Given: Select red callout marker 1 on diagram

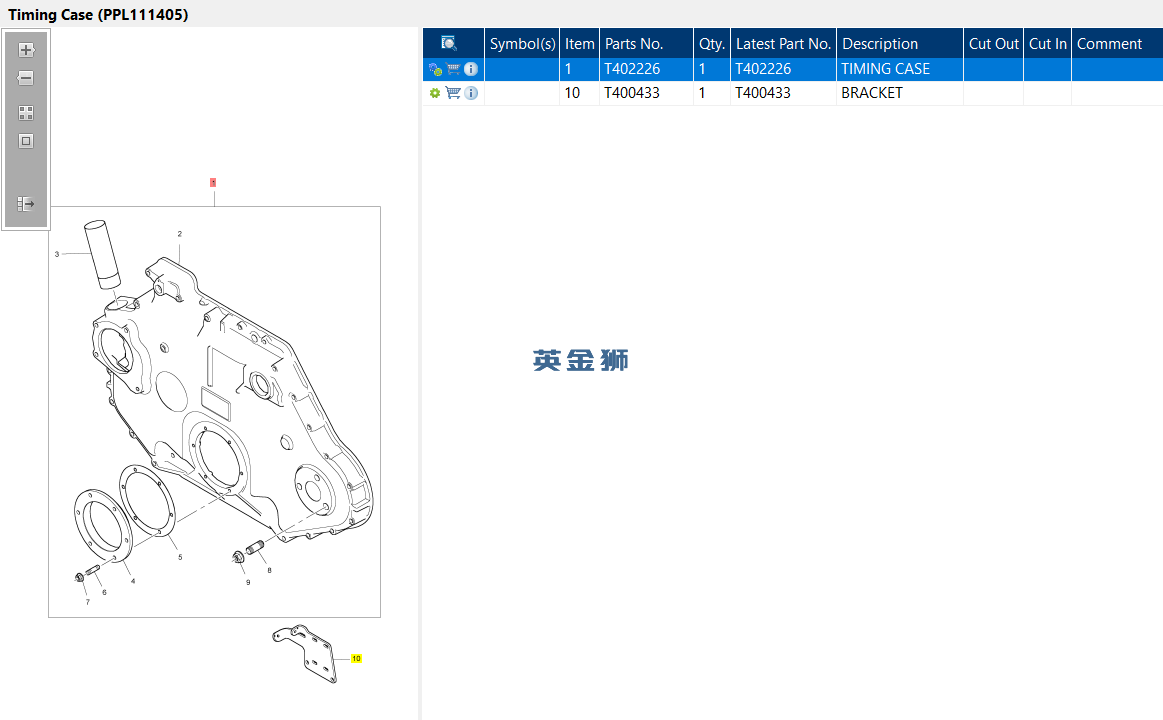Looking at the screenshot, I should pyautogui.click(x=213, y=182).
